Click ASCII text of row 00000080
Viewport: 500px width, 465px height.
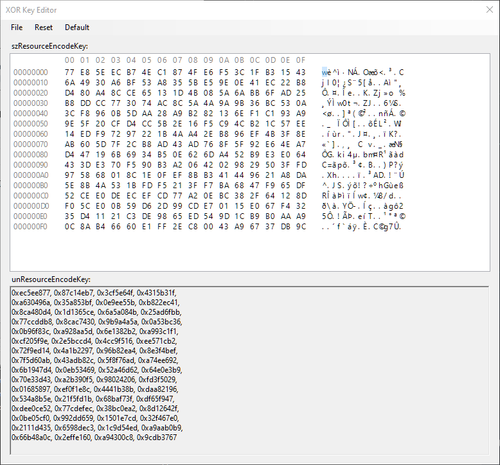(x=363, y=155)
